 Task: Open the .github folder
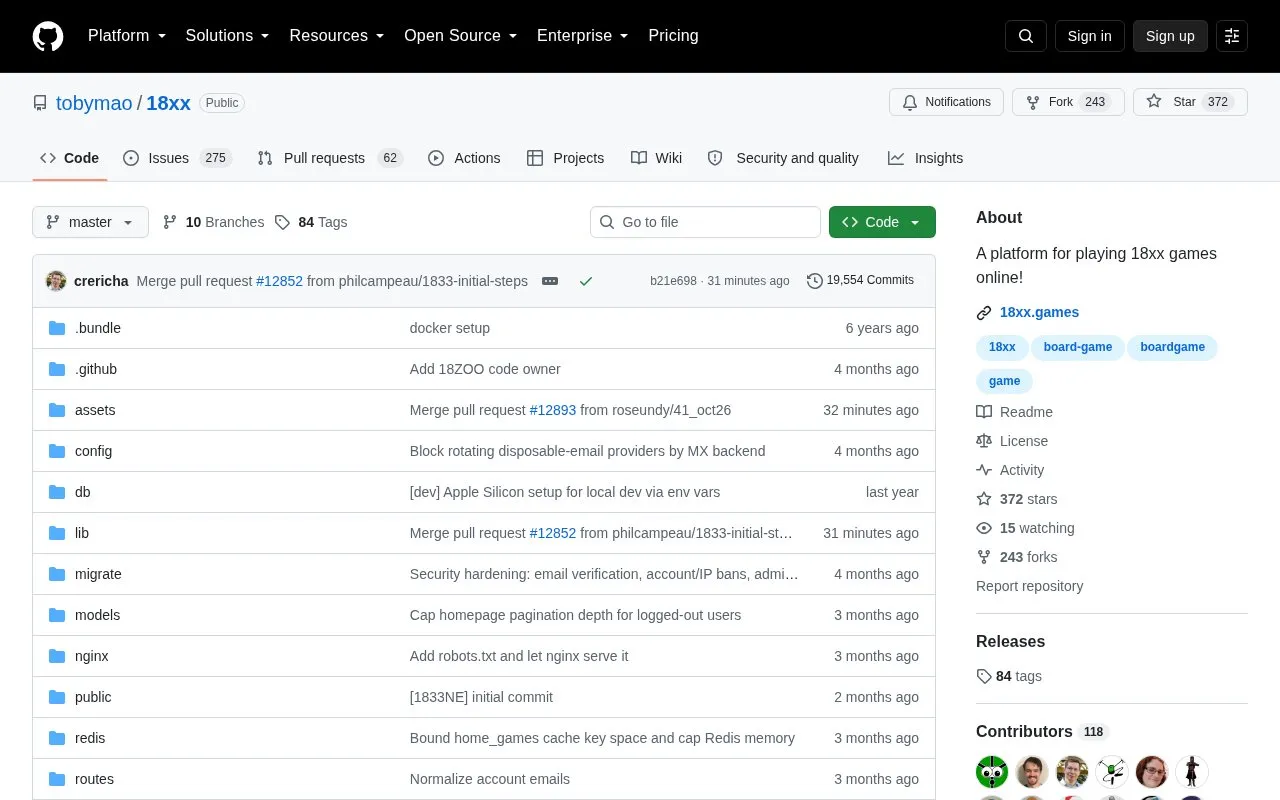tap(96, 369)
